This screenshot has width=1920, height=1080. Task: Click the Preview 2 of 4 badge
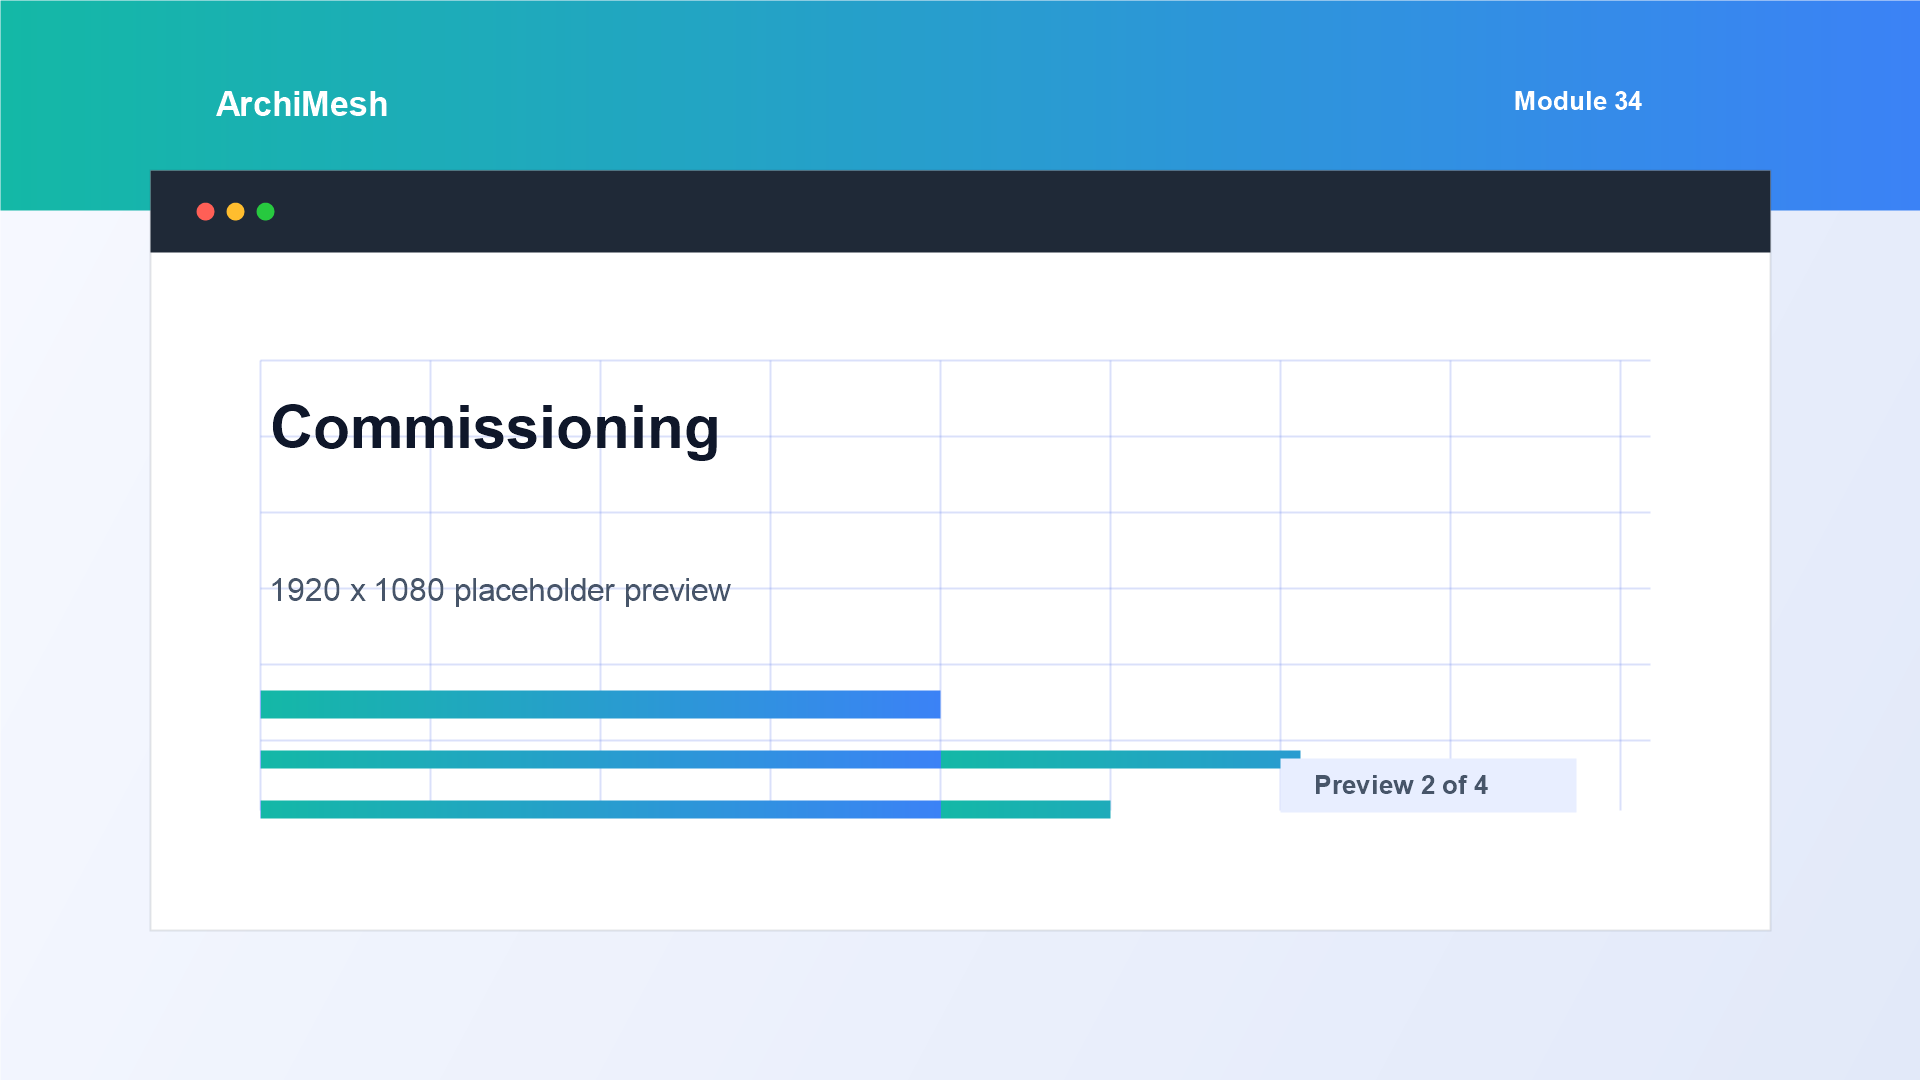click(x=1428, y=785)
